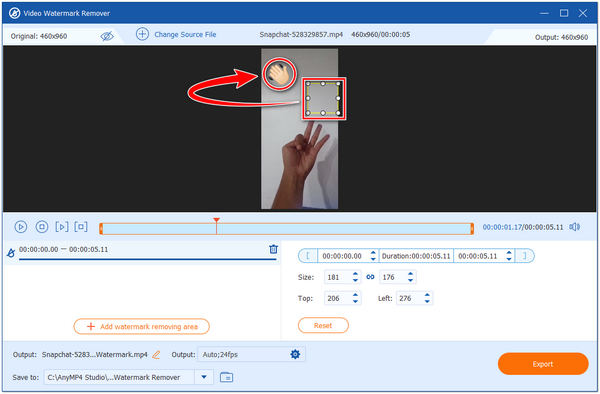Click the watermark brush icon beside segment
This screenshot has height=394, width=600.
[11, 252]
